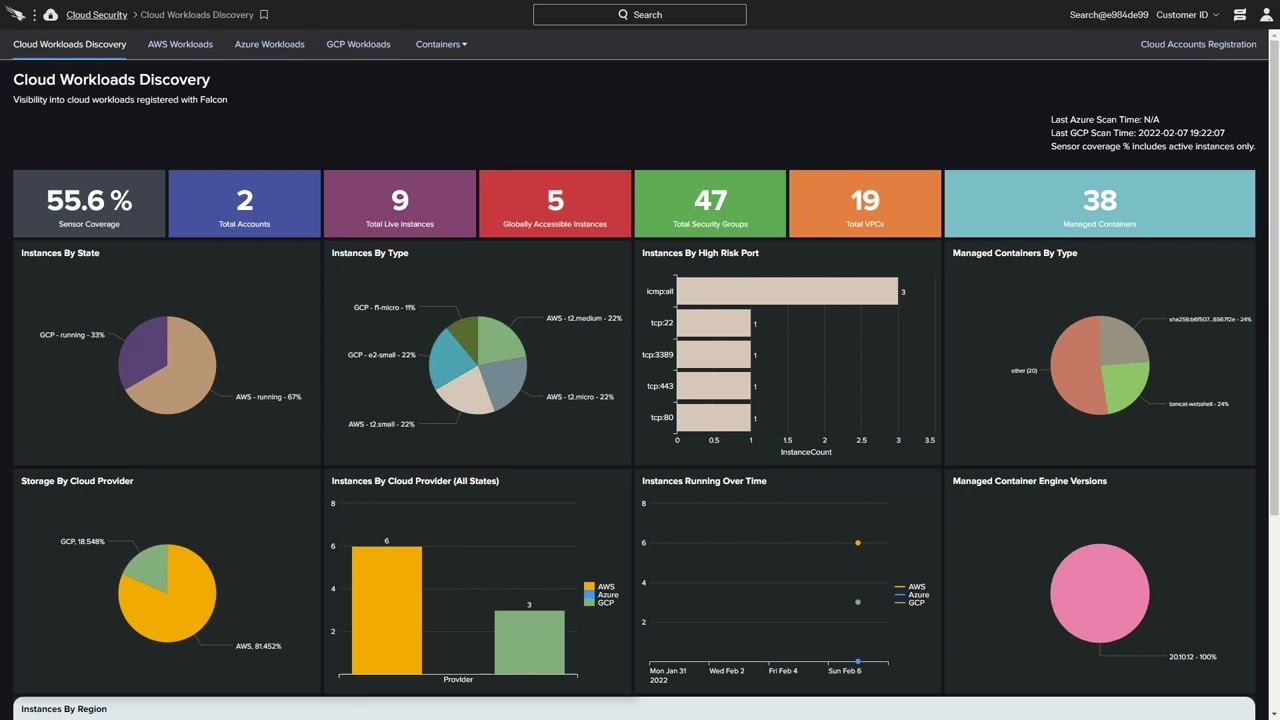
Task: Click the 55.6% Sensor Coverage tile
Action: click(89, 204)
